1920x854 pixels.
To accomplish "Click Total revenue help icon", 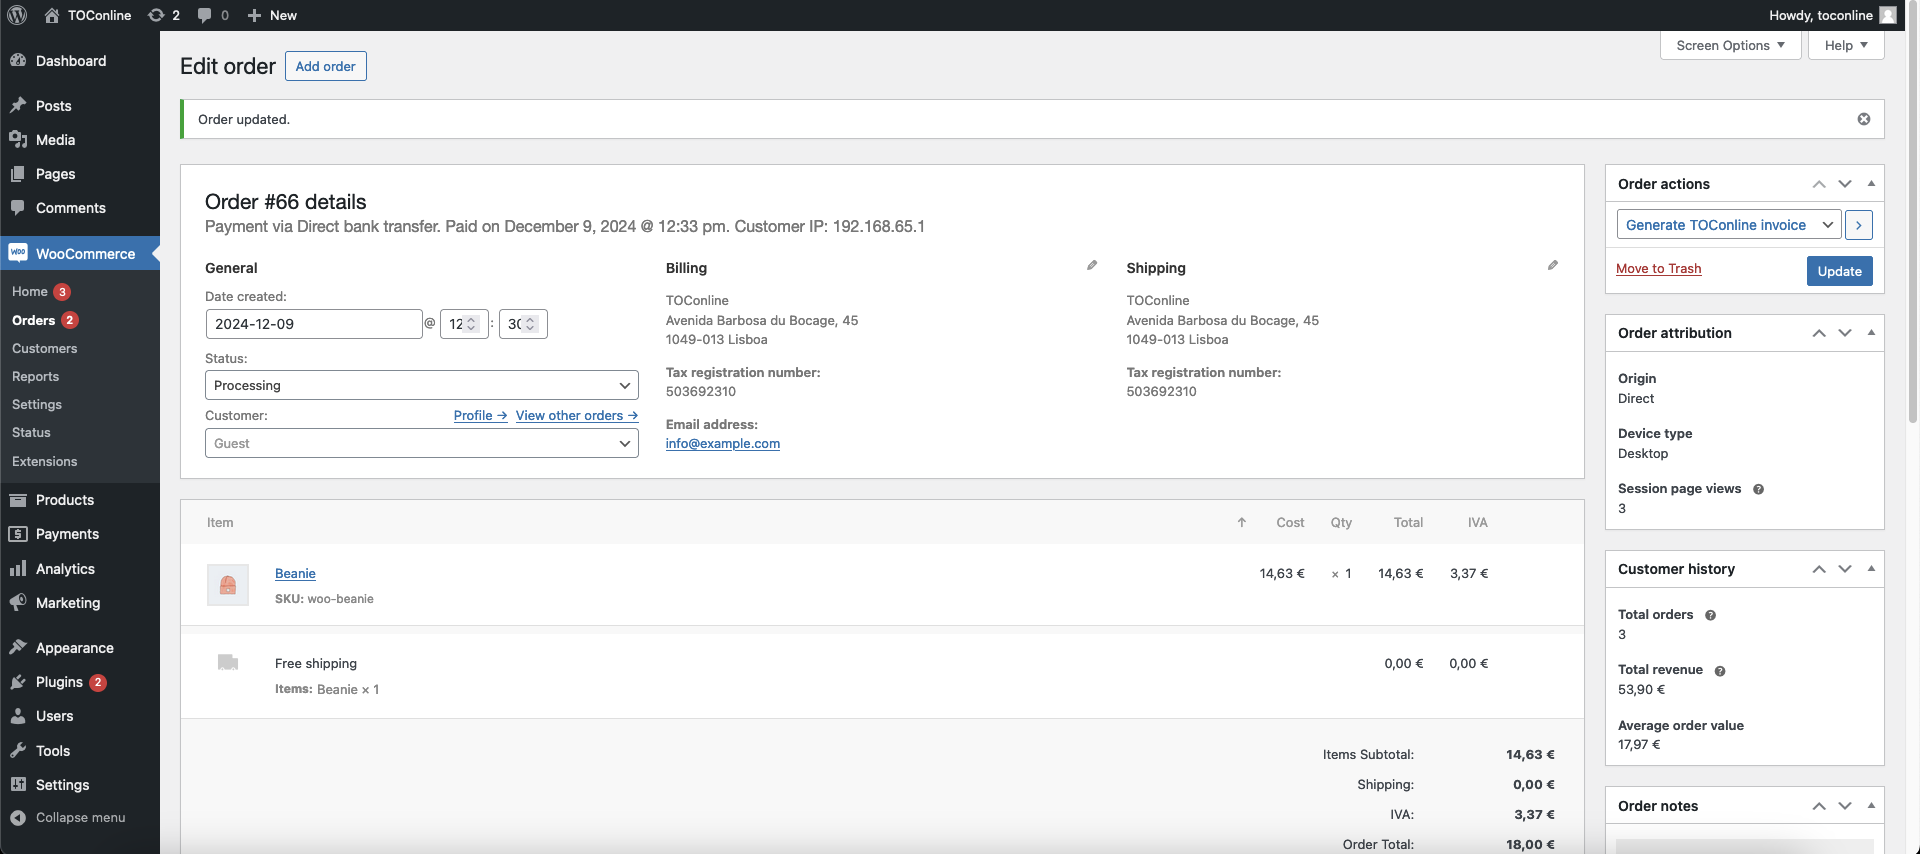I will [1720, 671].
